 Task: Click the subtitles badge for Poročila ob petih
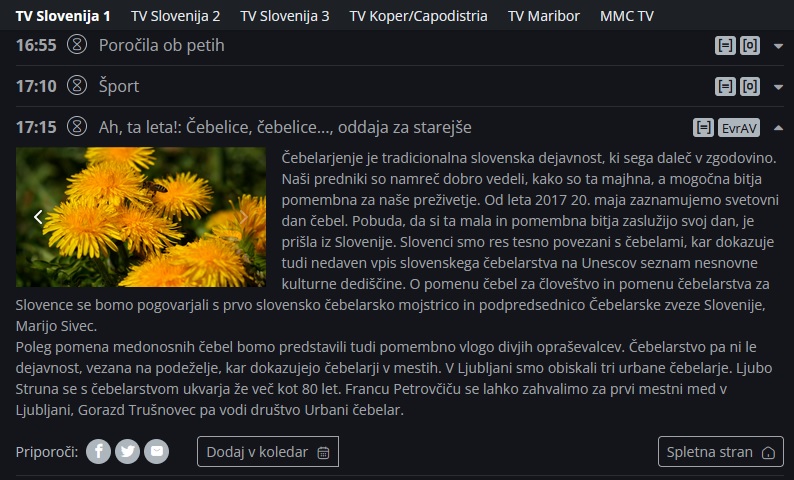(725, 46)
